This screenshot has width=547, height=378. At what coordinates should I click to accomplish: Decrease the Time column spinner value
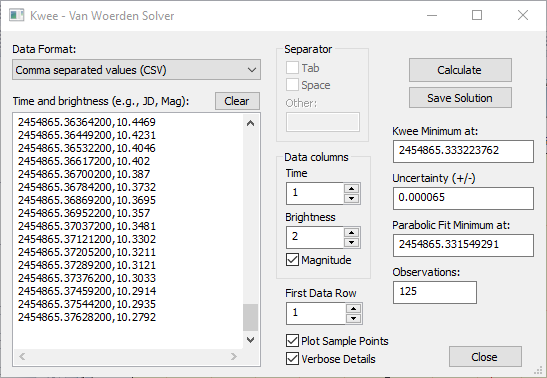pyautogui.click(x=351, y=198)
